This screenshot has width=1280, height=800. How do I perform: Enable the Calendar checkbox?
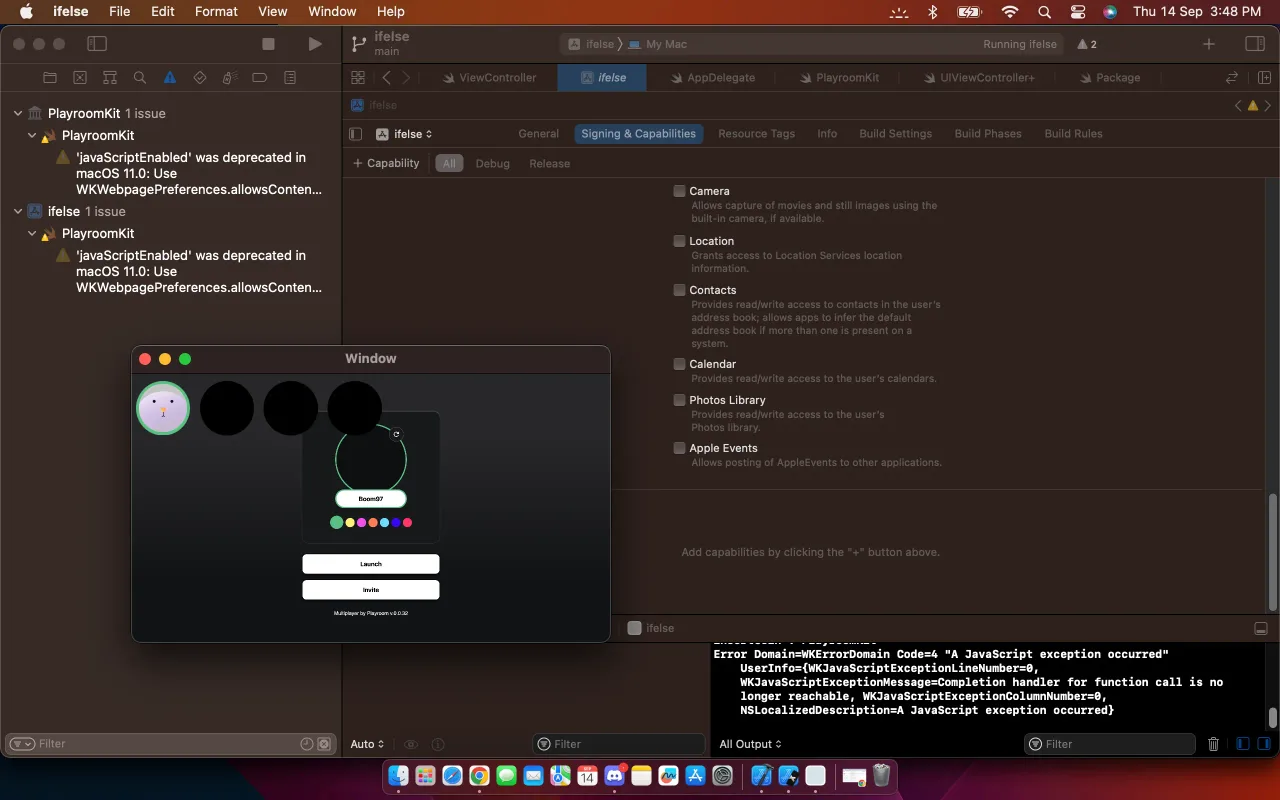679,364
